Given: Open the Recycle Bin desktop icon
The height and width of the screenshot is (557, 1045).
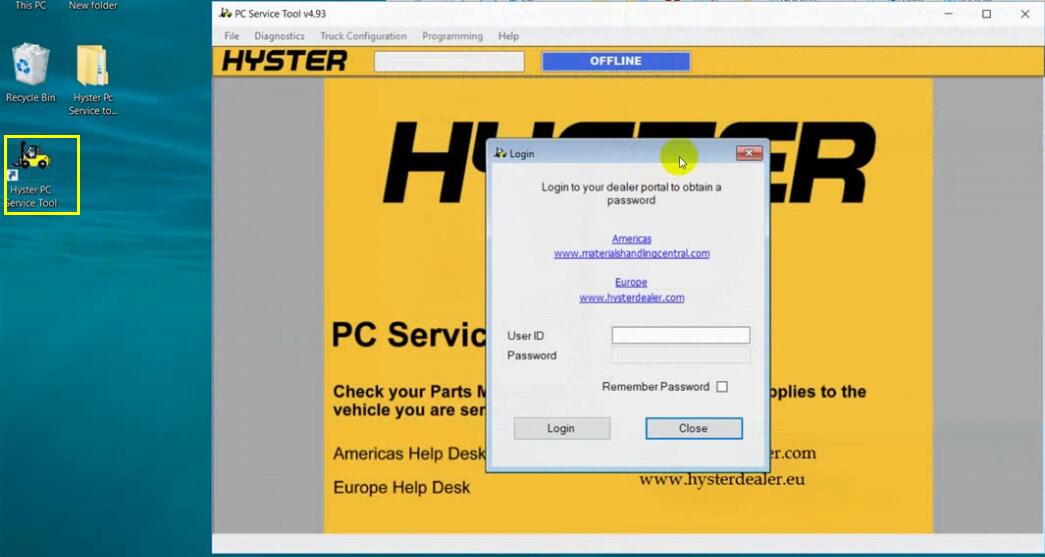Looking at the screenshot, I should (30, 73).
